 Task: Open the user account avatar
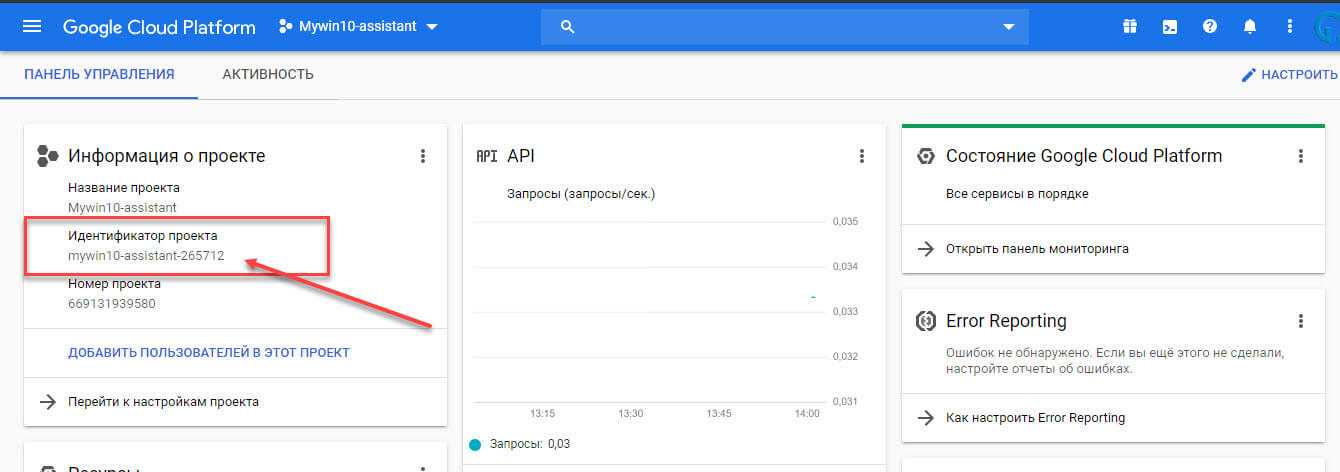[1326, 27]
